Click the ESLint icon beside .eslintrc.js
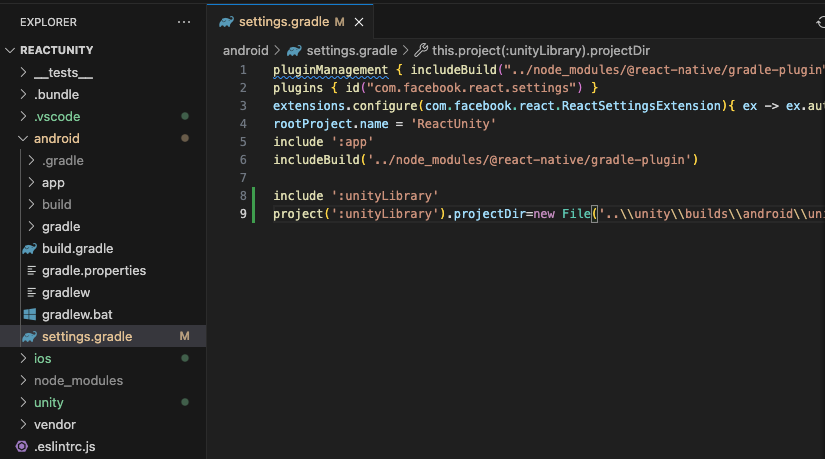 (x=22, y=447)
